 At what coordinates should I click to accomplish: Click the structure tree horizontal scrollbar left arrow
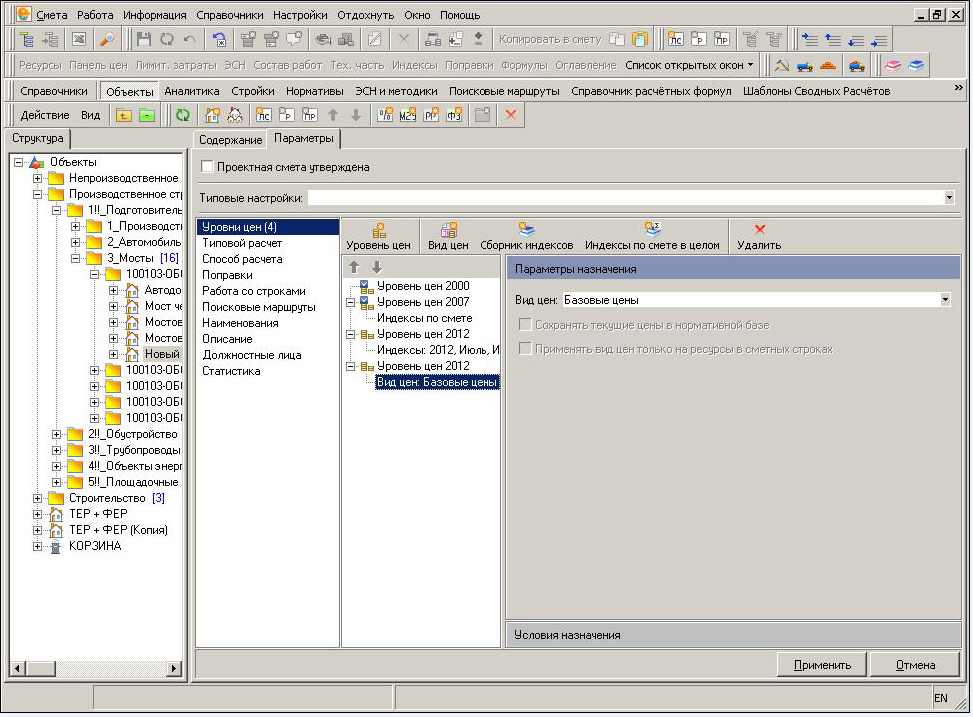pos(17,669)
